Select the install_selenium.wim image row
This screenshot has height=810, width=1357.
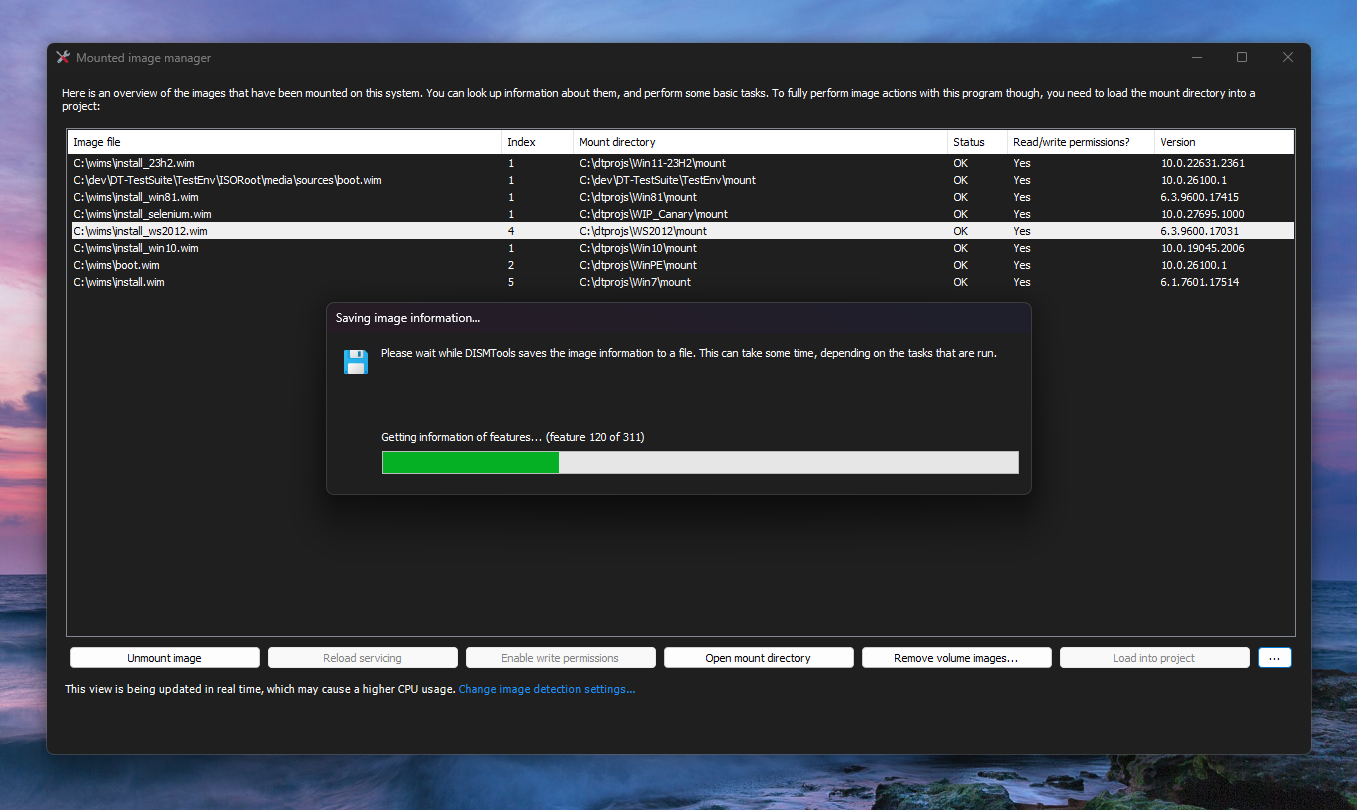[x=681, y=214]
